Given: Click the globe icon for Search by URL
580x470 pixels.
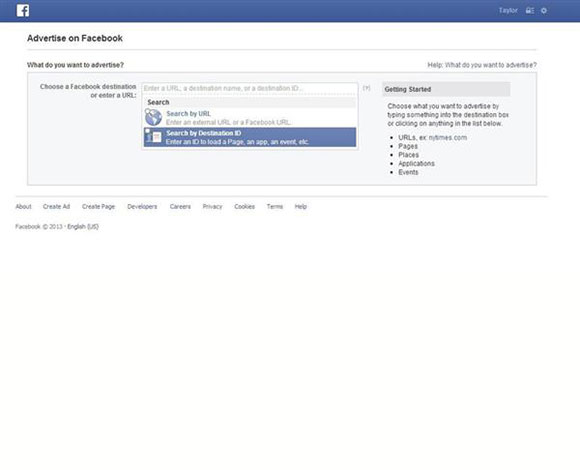Looking at the screenshot, I should (x=153, y=118).
